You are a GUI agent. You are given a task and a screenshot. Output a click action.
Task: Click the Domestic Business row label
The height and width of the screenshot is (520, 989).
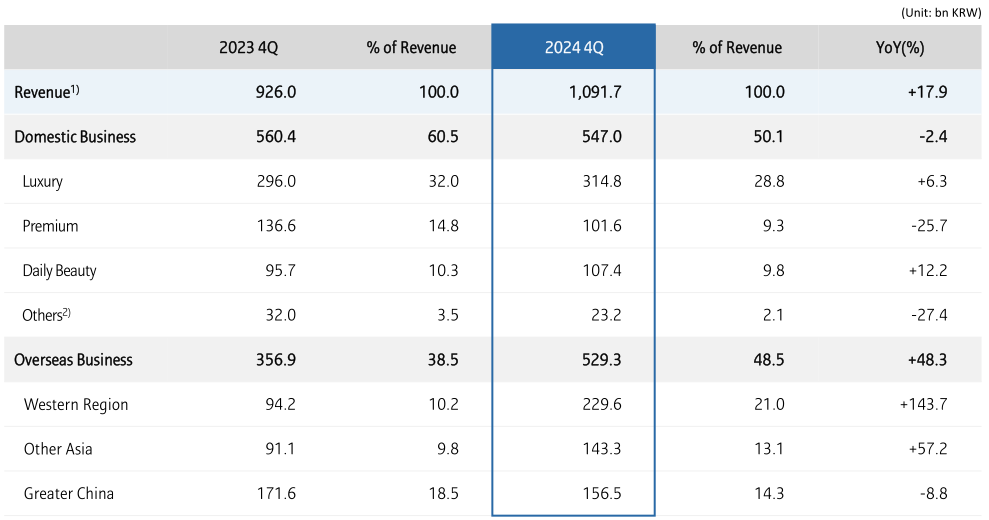click(75, 137)
